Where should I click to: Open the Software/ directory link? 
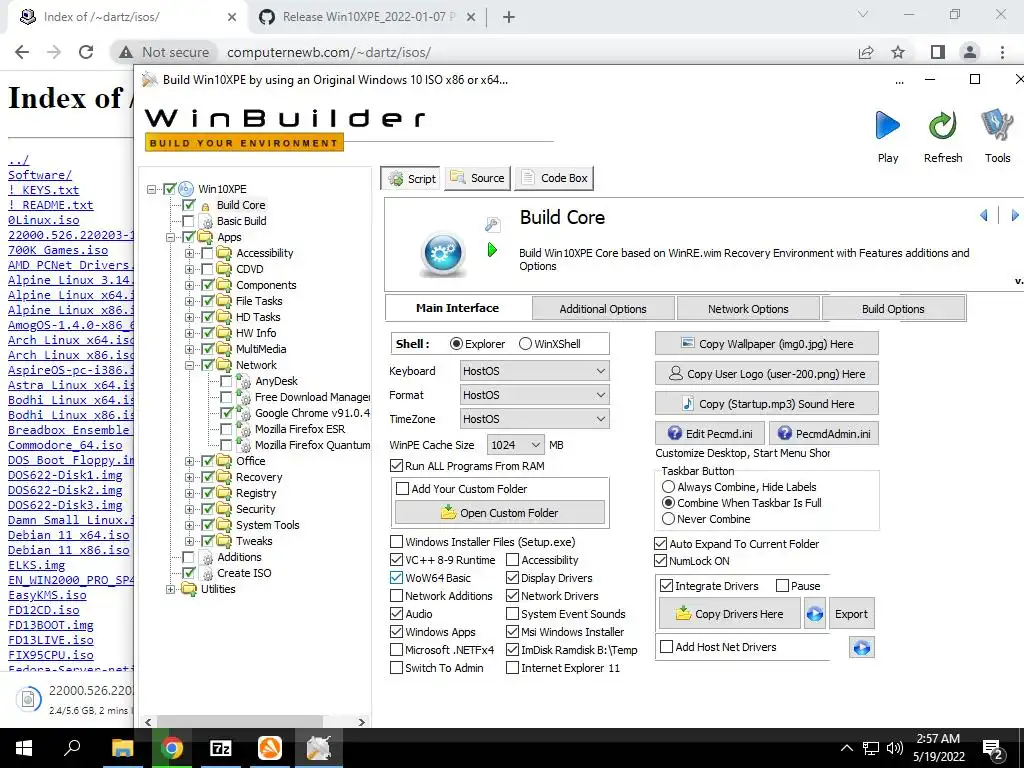(40, 175)
